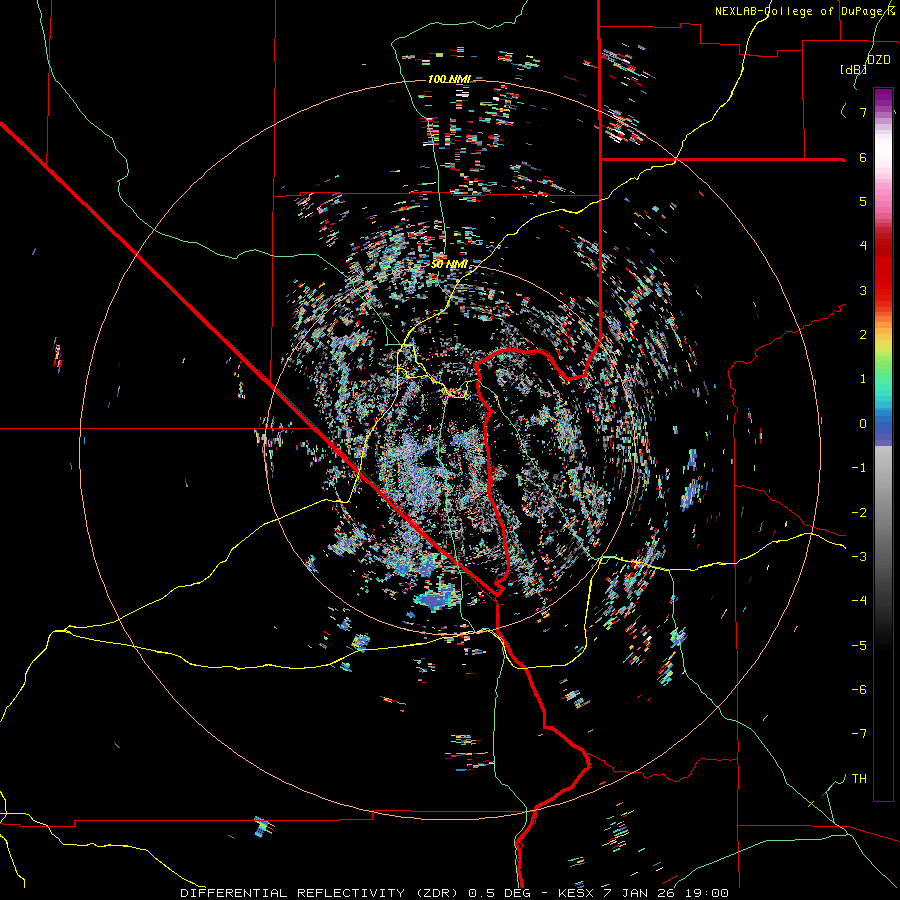Click the 4 value on the color scale
The image size is (900, 900).
coord(863,246)
